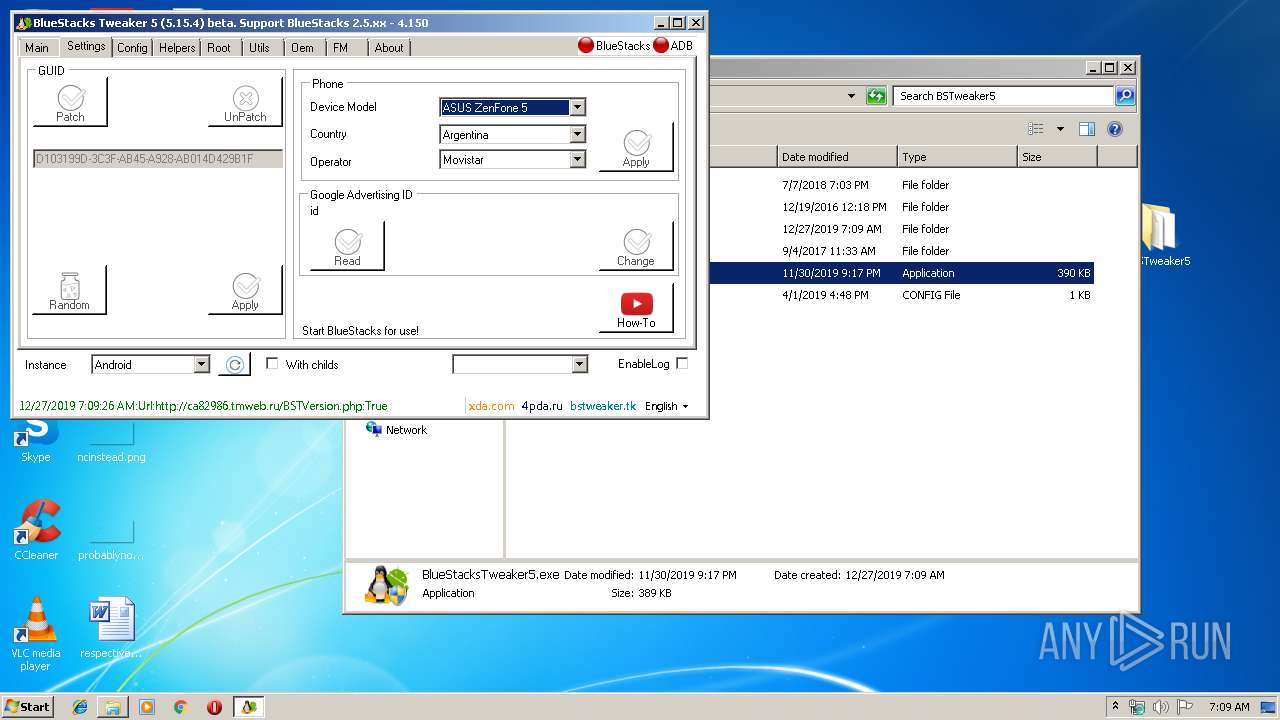Click the GUID text field
1280x720 pixels.
[158, 159]
